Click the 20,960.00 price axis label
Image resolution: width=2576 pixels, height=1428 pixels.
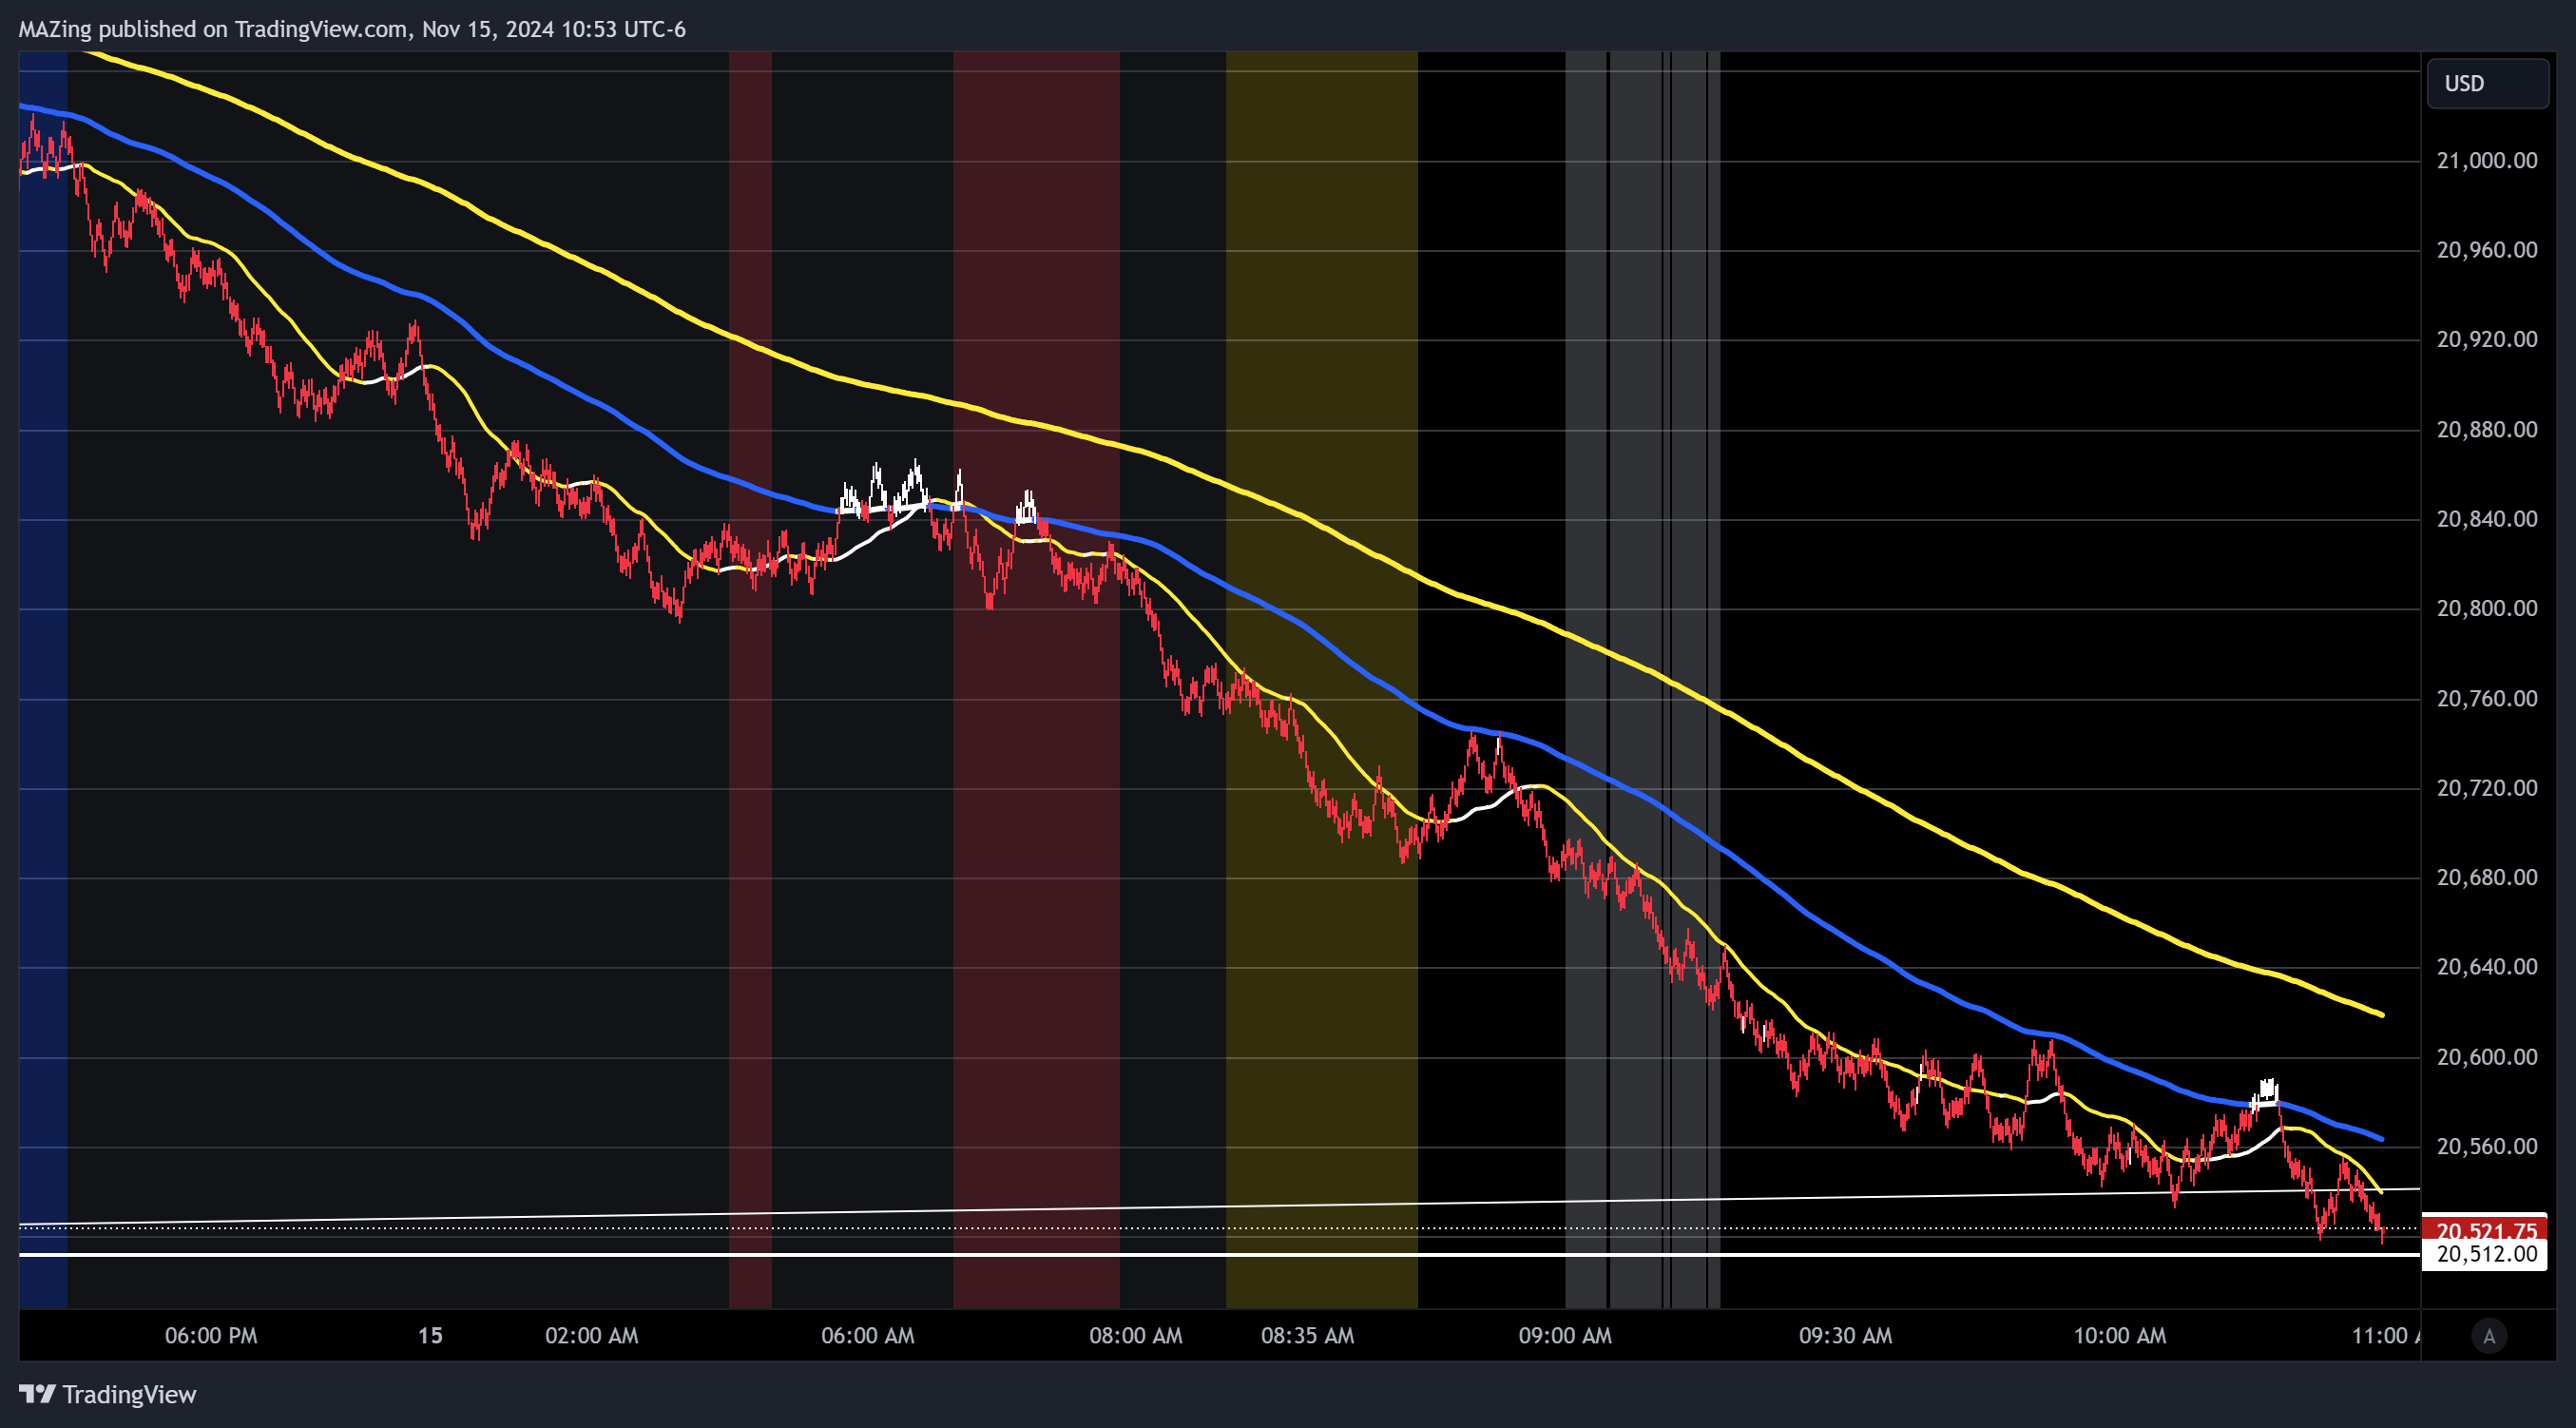coord(2486,250)
